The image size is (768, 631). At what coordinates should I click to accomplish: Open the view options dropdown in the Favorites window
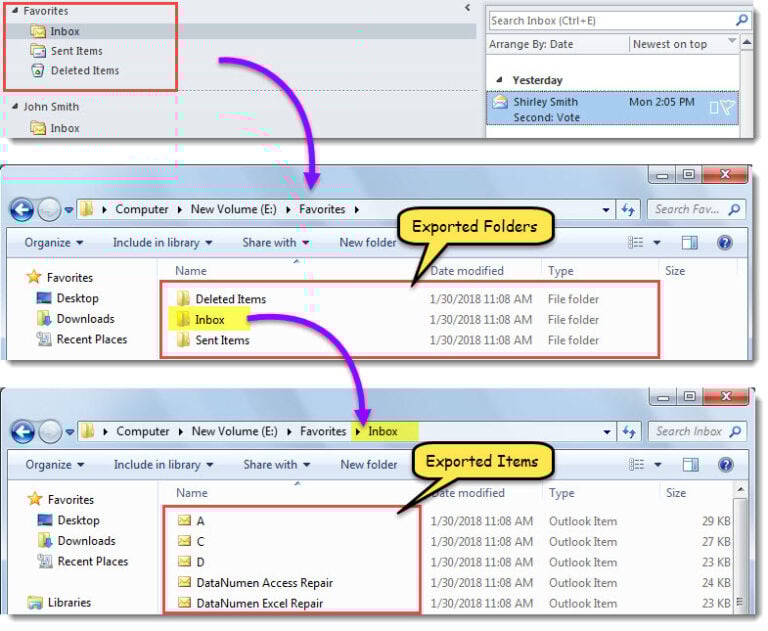pos(657,243)
